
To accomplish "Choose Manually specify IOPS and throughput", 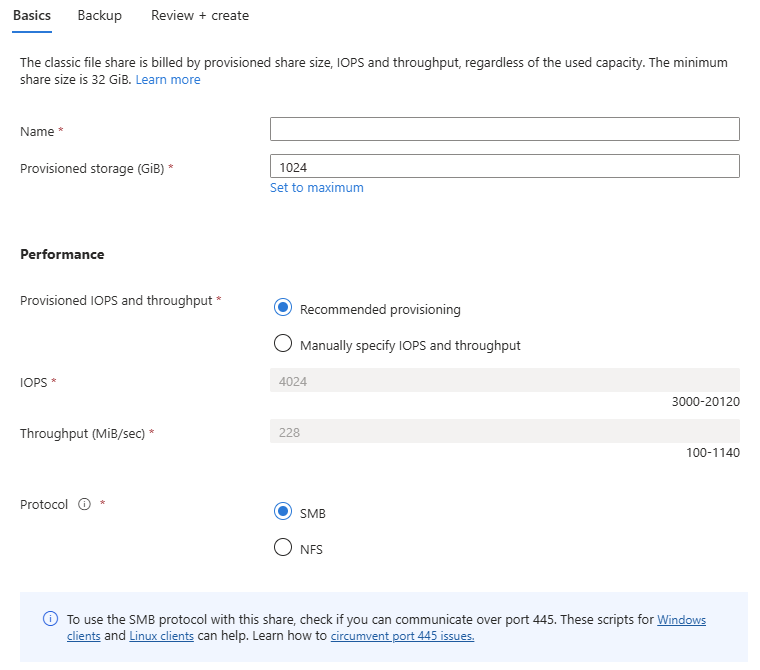I will coord(283,343).
